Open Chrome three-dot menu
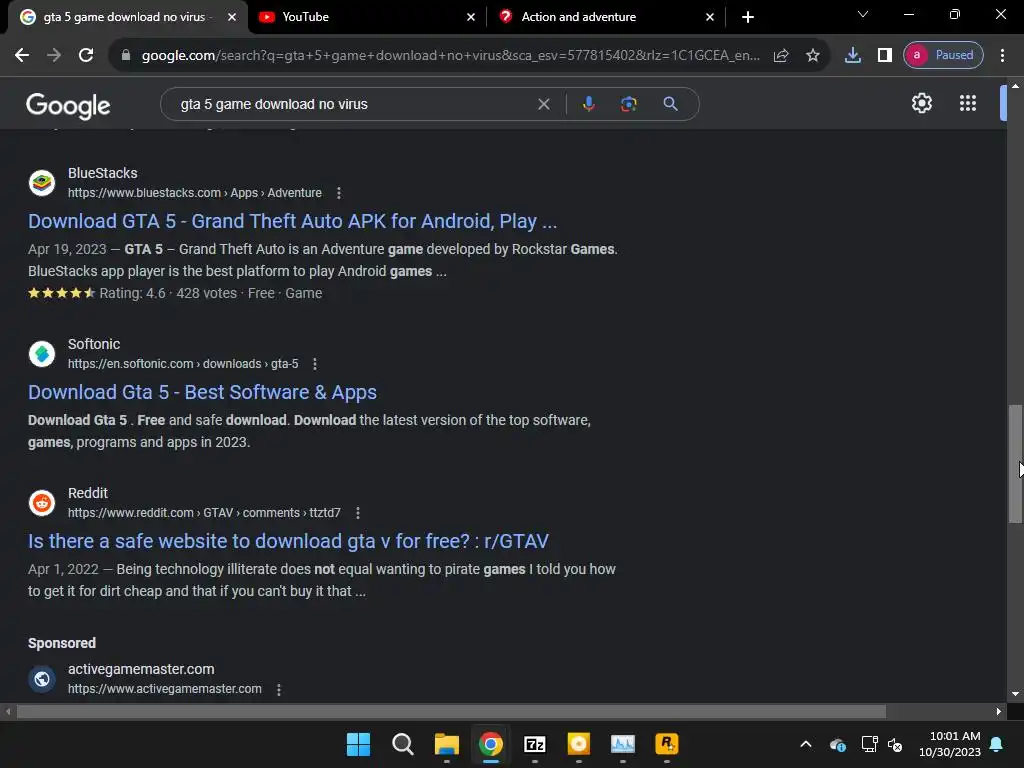Image resolution: width=1024 pixels, height=768 pixels. [1002, 55]
